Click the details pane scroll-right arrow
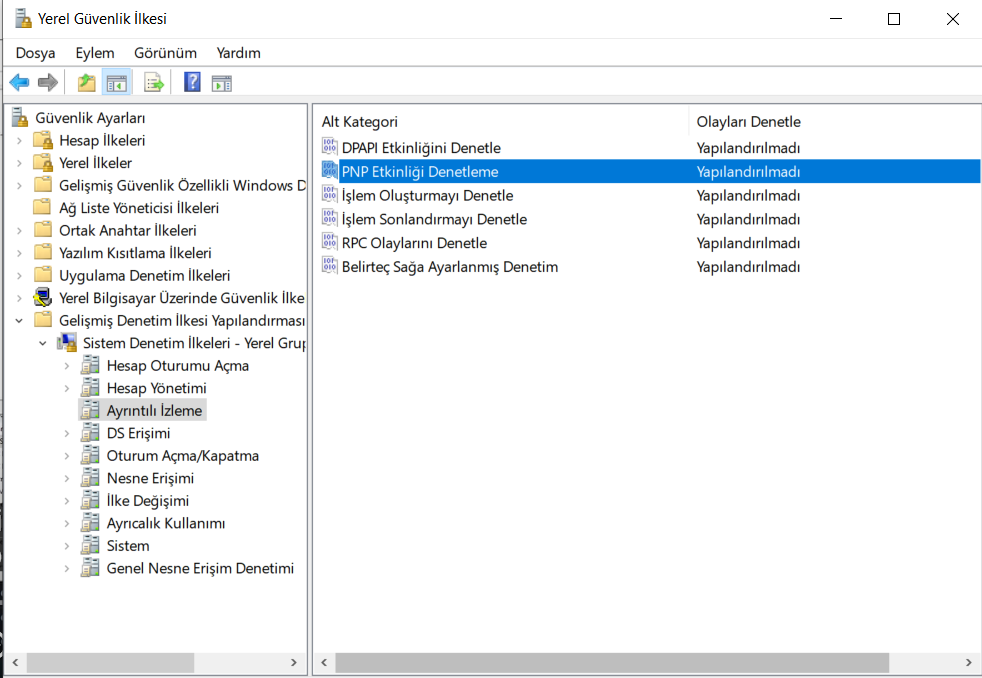982x678 pixels. 969,662
